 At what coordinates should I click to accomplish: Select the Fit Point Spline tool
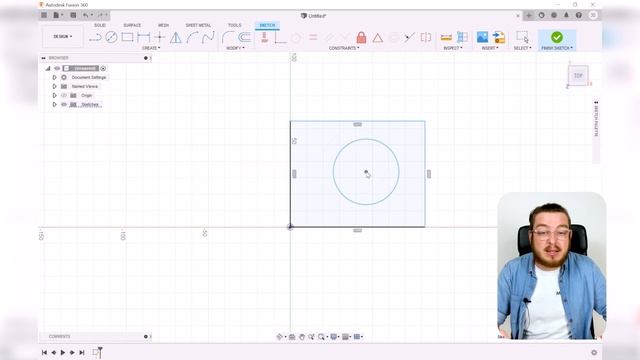(208, 38)
